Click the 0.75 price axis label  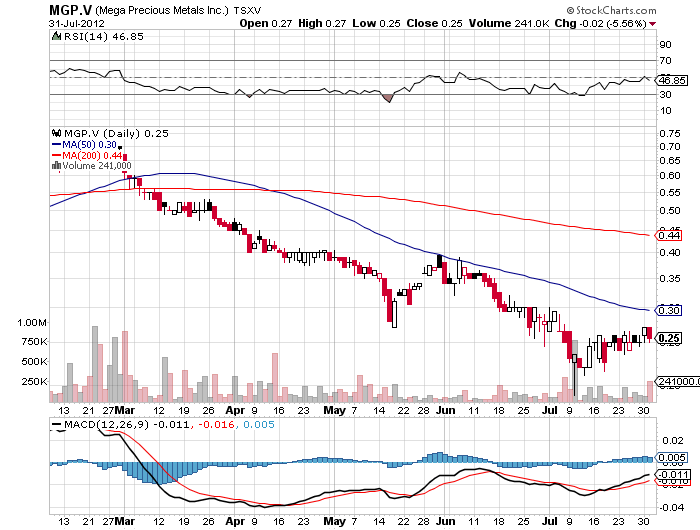670,133
